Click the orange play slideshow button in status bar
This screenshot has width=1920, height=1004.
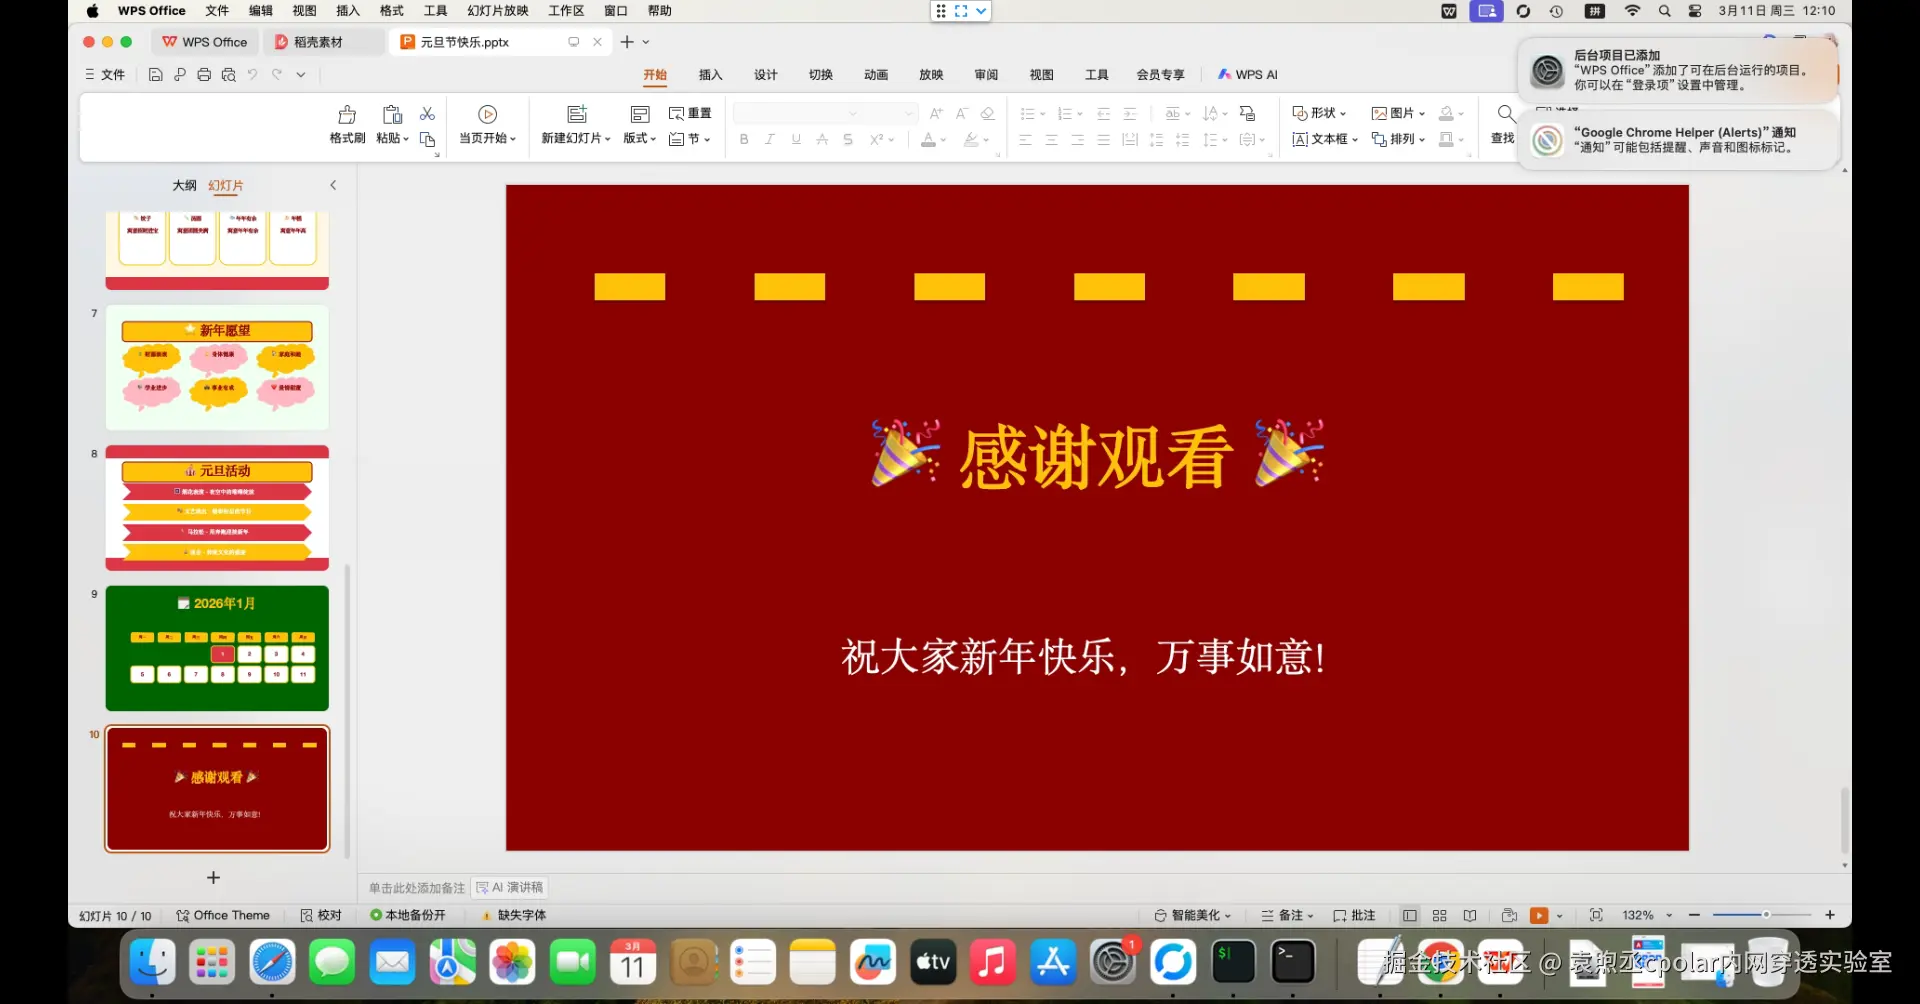coord(1539,916)
